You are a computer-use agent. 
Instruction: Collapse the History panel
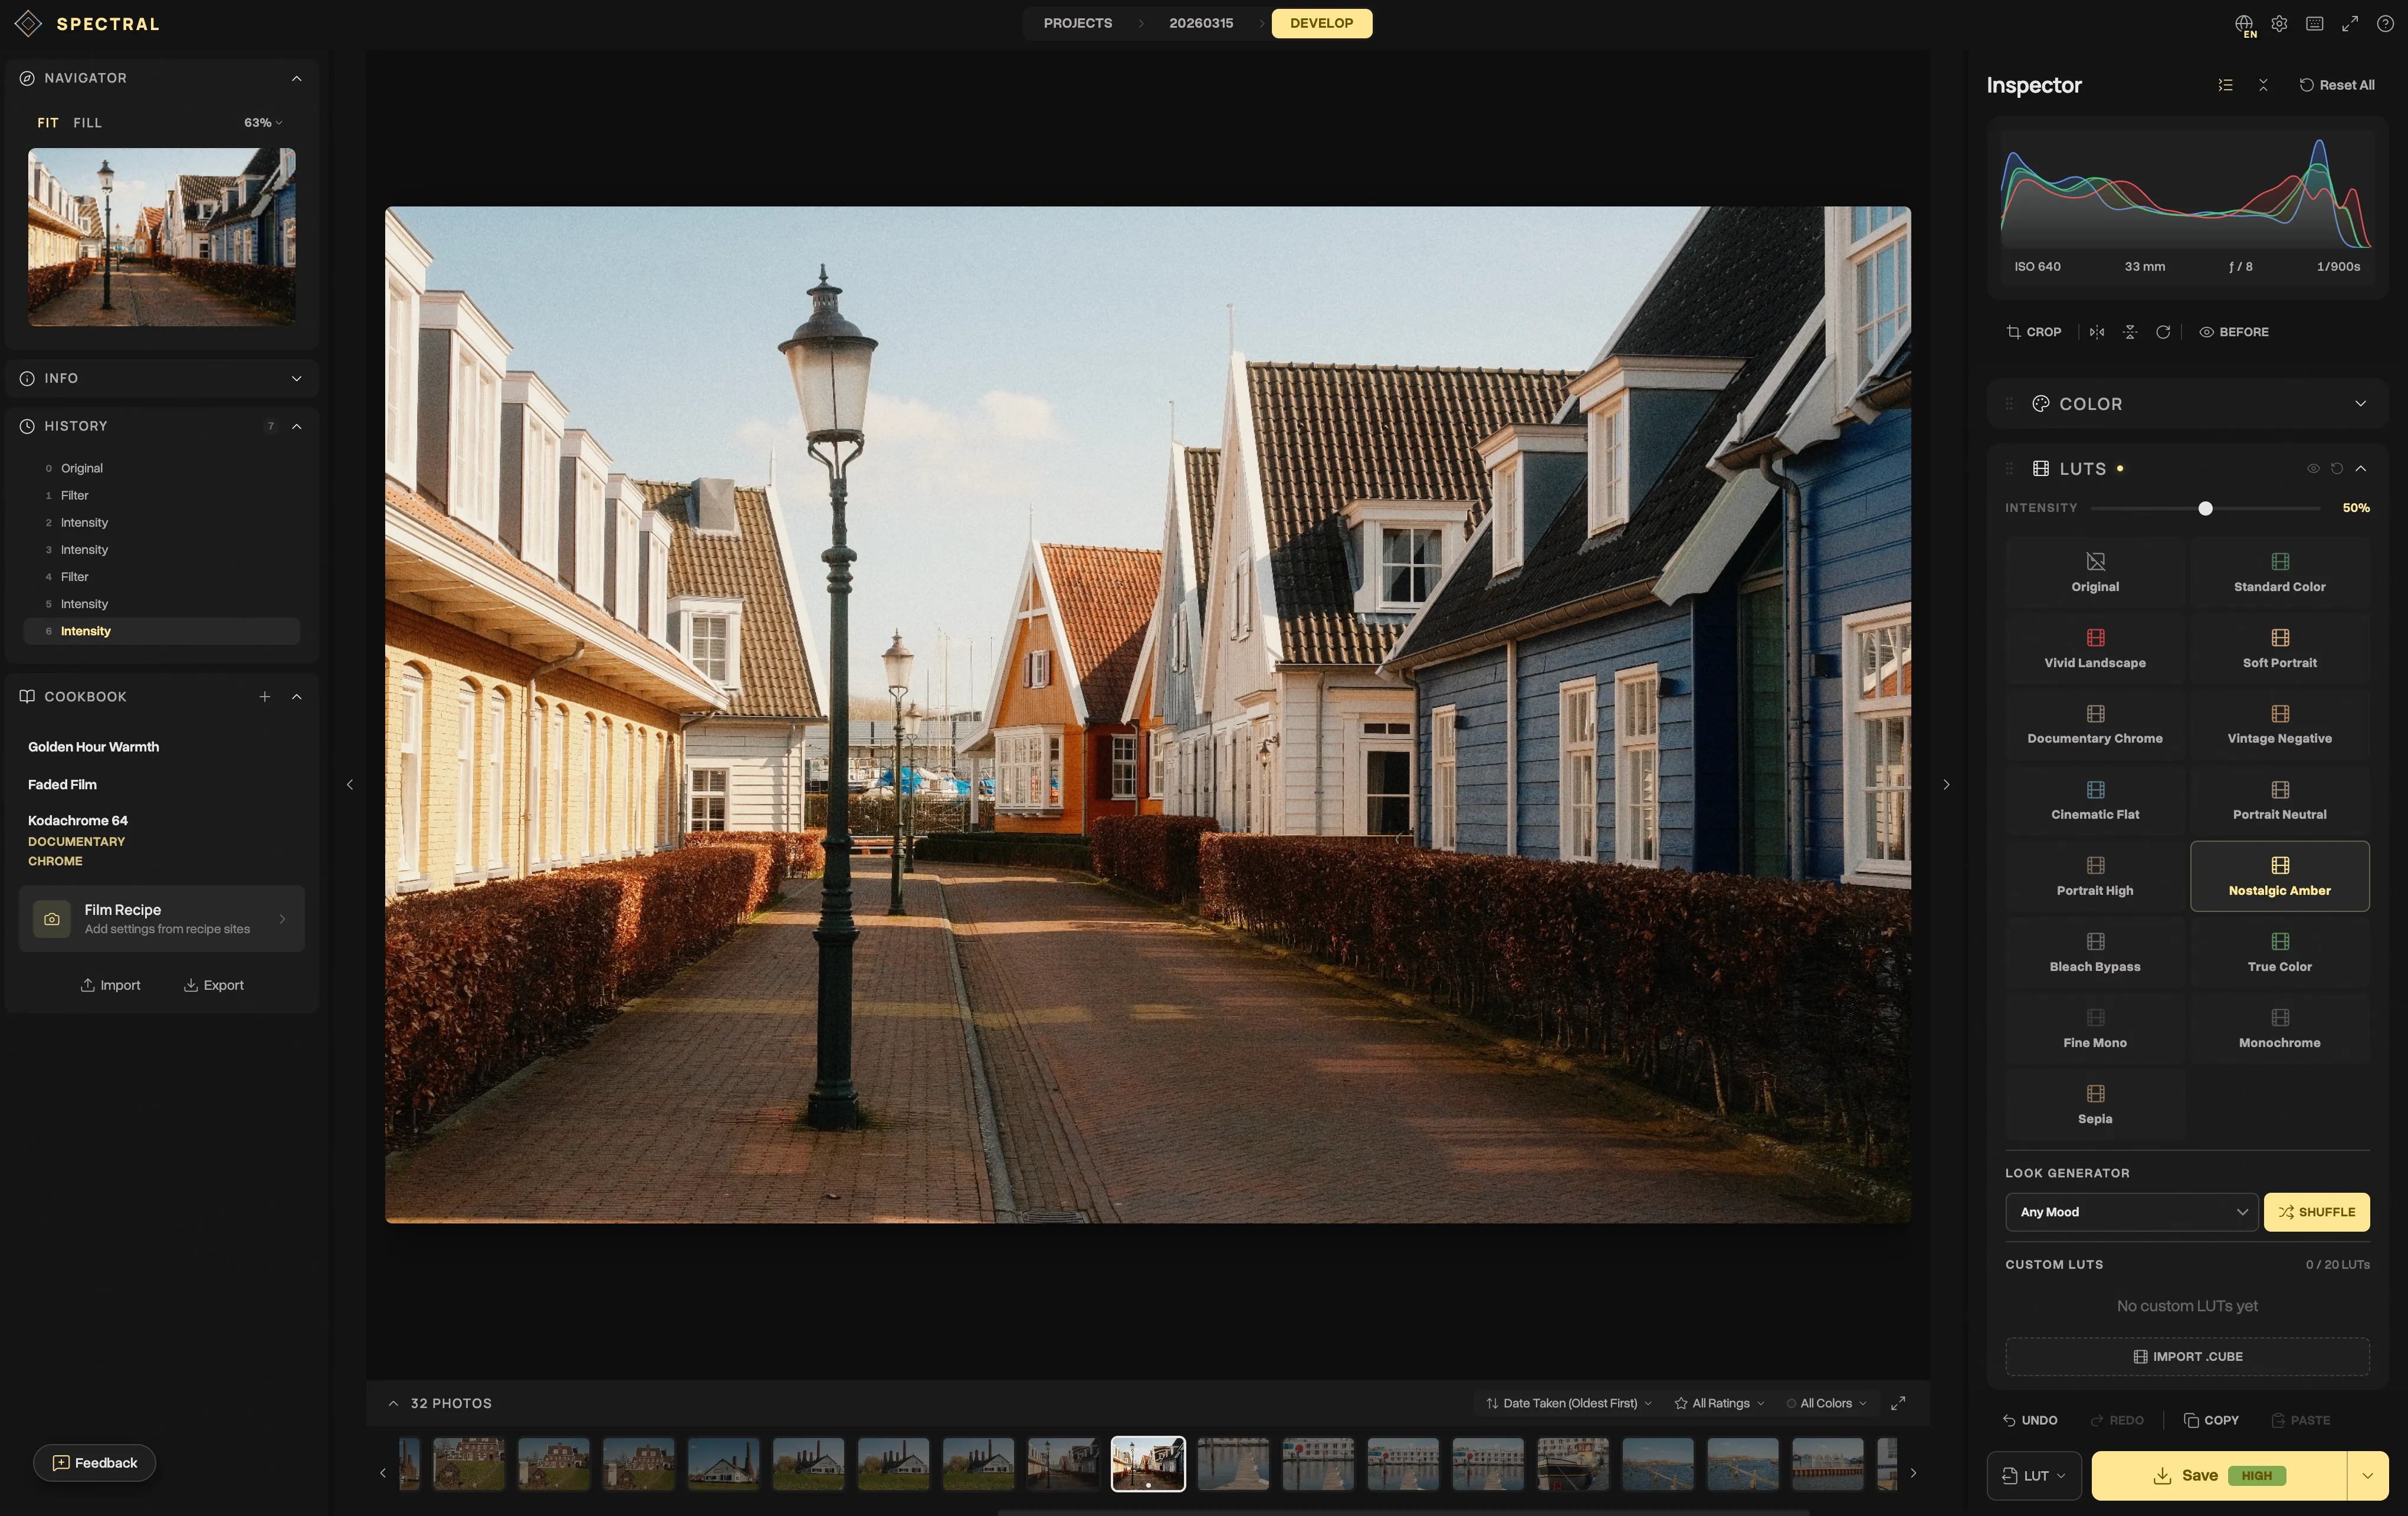point(296,425)
